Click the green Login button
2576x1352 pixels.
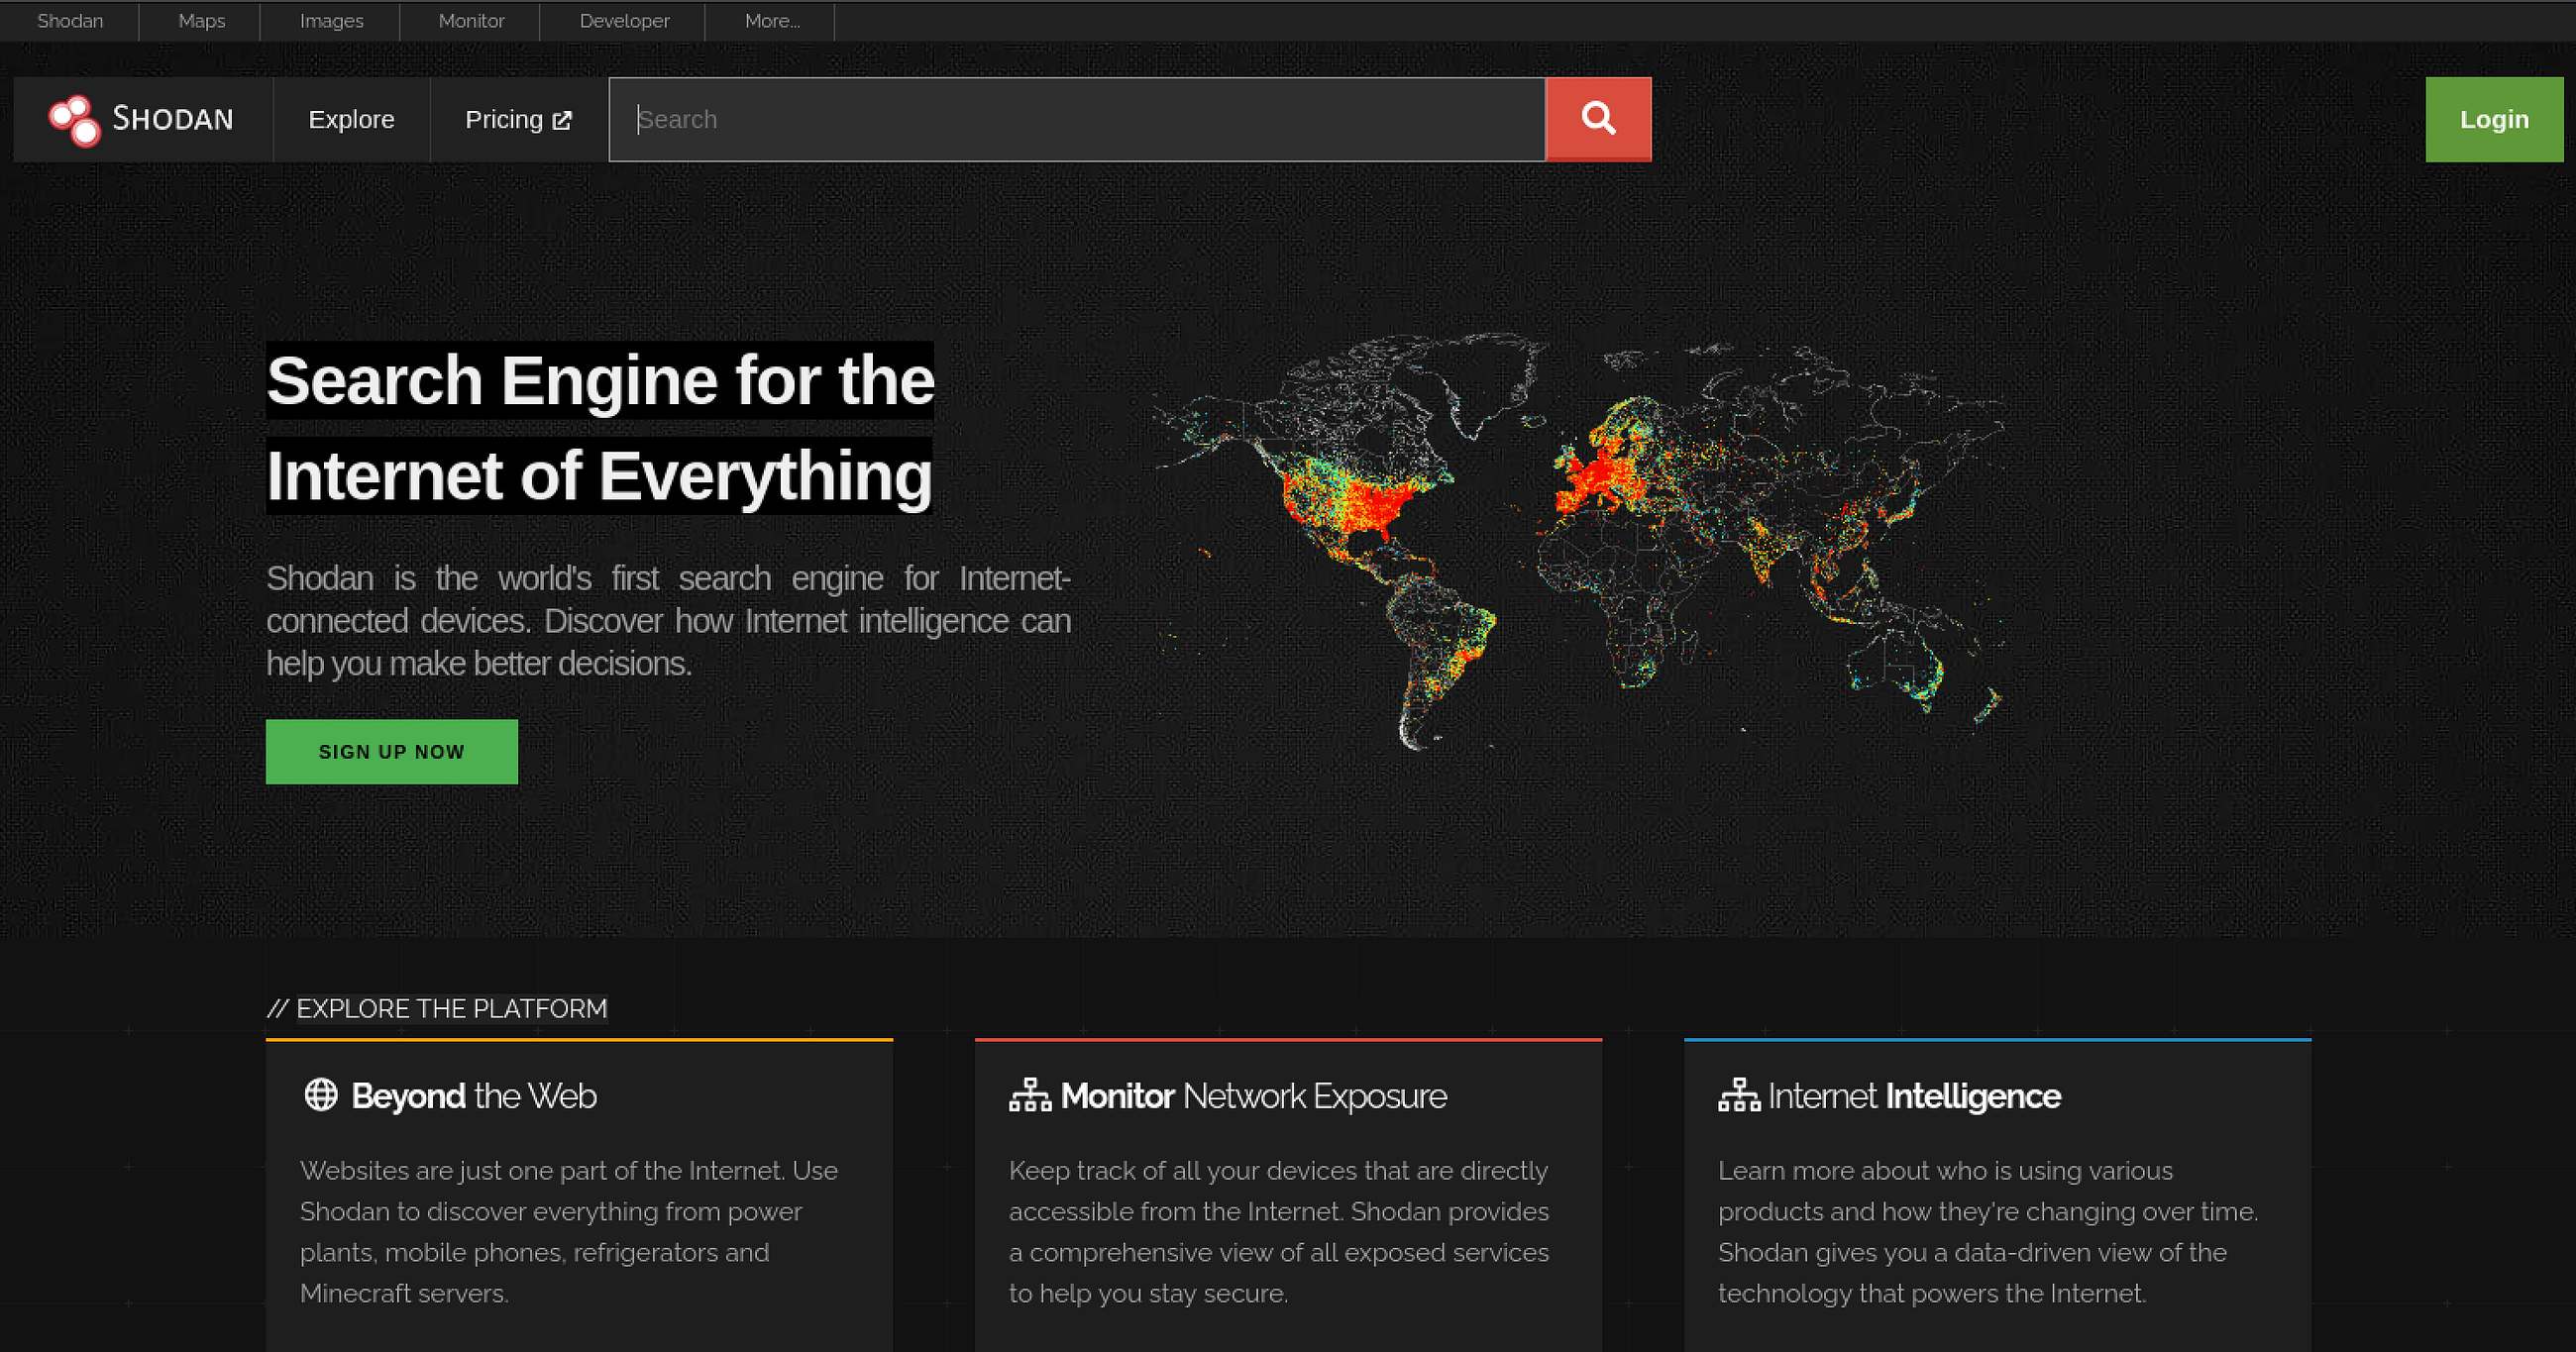click(2494, 119)
